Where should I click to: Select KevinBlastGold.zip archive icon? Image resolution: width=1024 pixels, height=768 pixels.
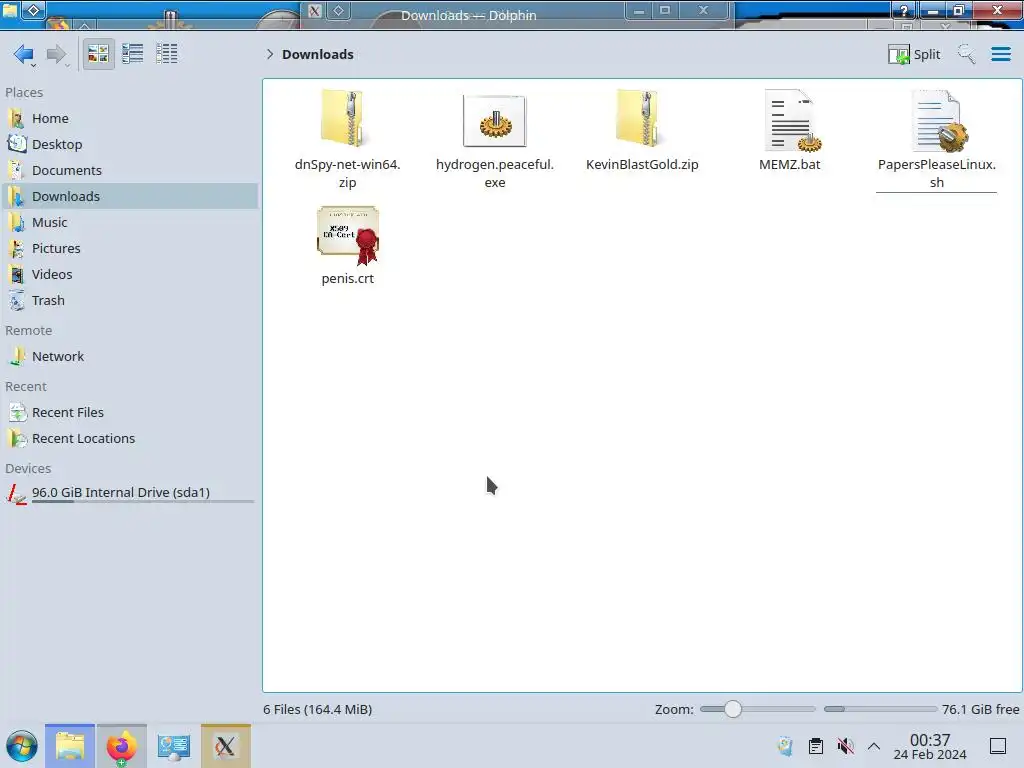(x=641, y=118)
